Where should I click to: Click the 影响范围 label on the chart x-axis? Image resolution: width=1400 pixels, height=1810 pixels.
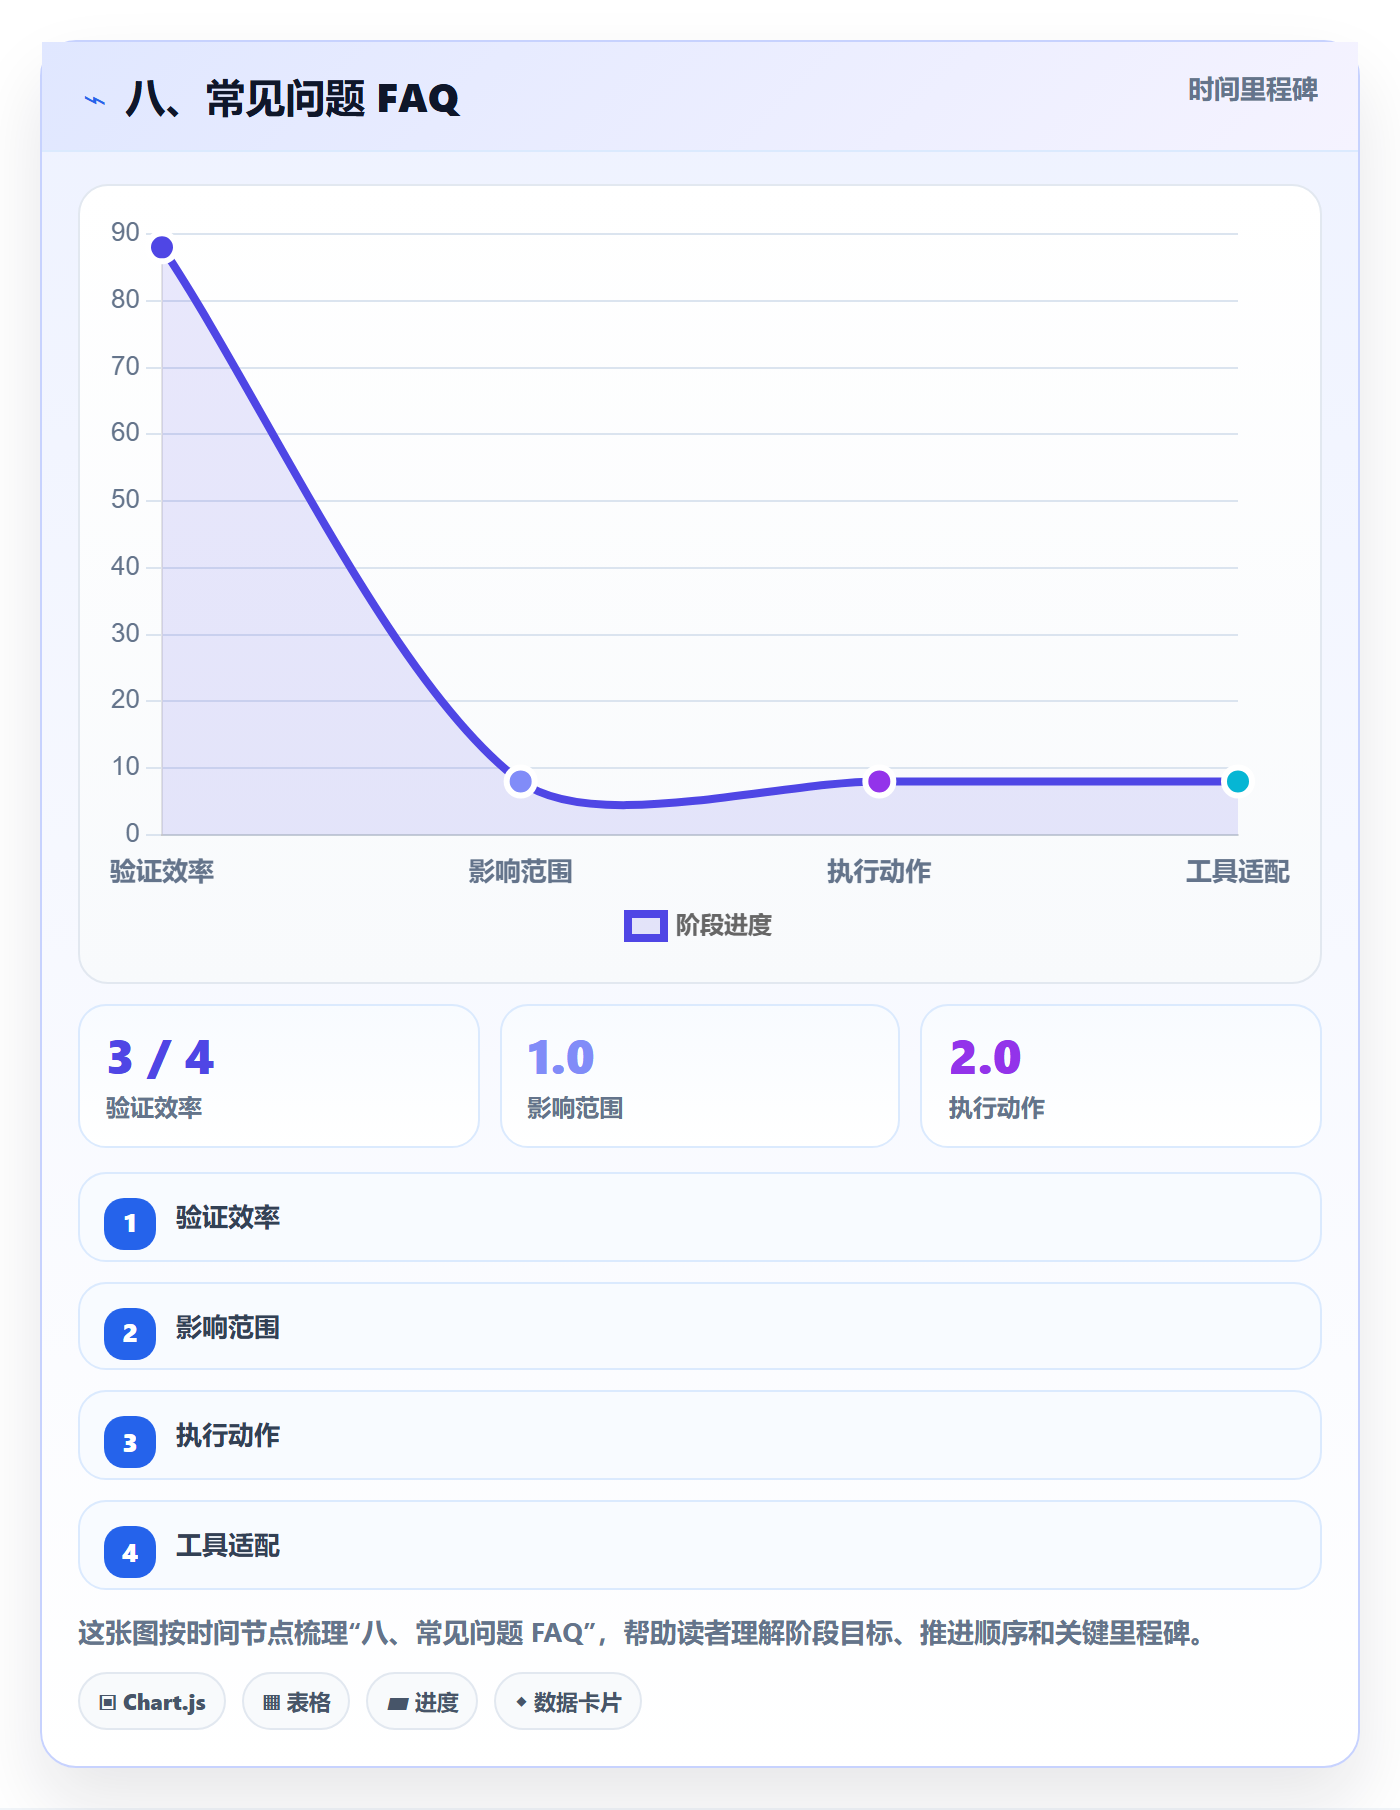coord(520,871)
